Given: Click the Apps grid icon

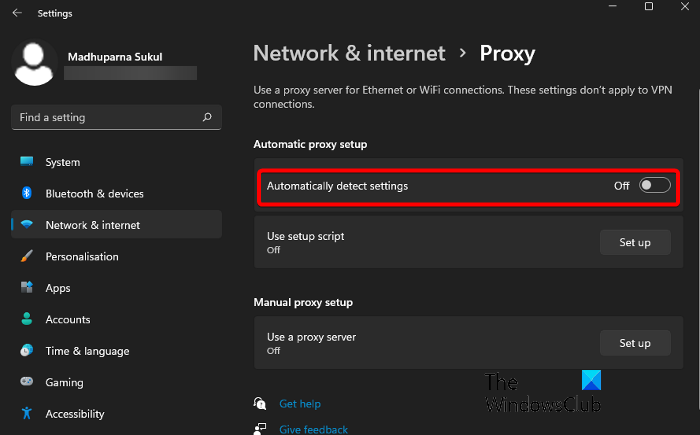Looking at the screenshot, I should point(27,288).
